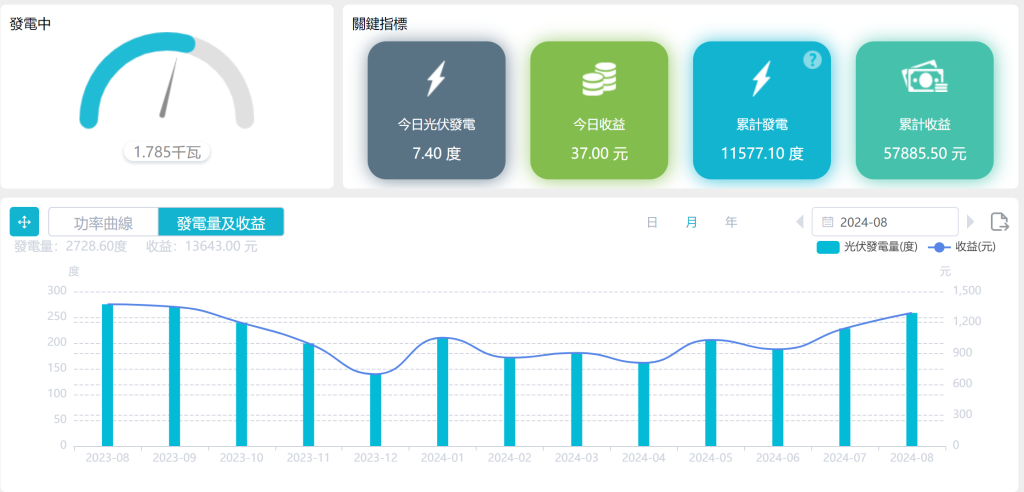Switch chart range to 年
The width and height of the screenshot is (1024, 492).
731,222
